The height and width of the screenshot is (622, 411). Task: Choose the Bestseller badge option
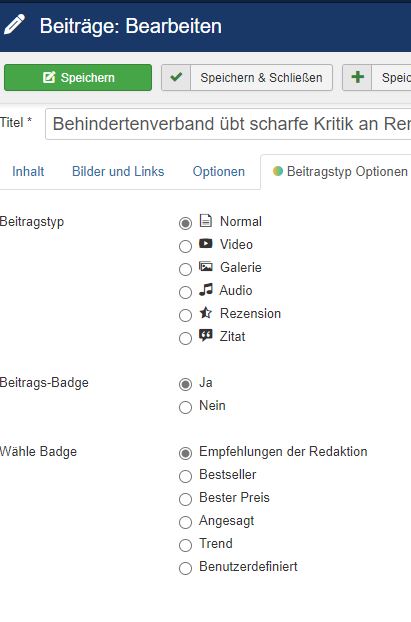point(185,476)
